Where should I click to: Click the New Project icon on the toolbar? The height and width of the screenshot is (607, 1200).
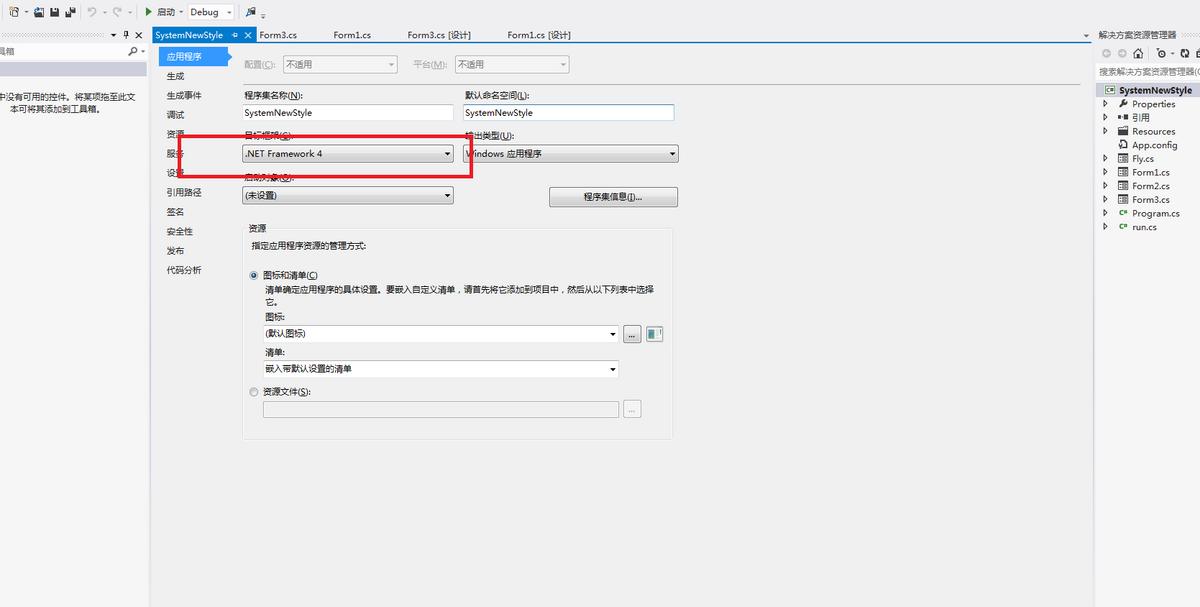coord(14,12)
